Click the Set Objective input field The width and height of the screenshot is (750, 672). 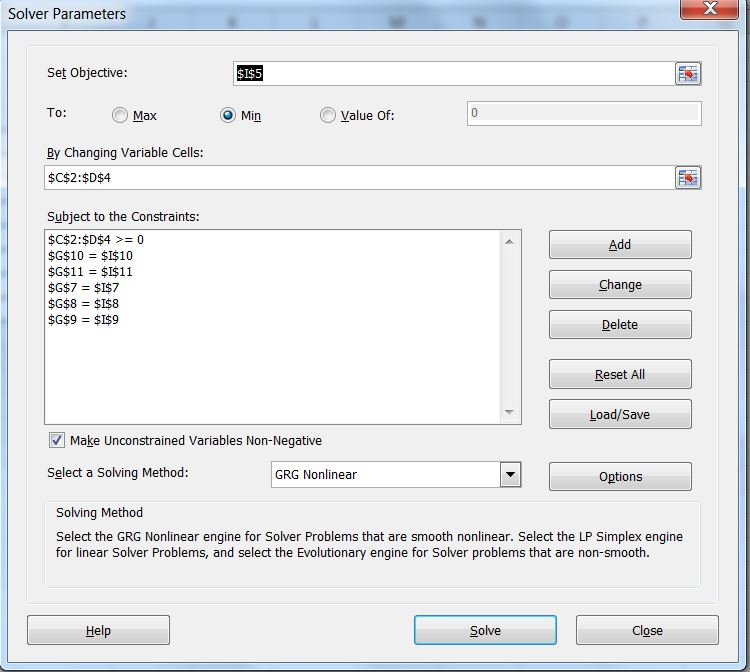tap(454, 74)
